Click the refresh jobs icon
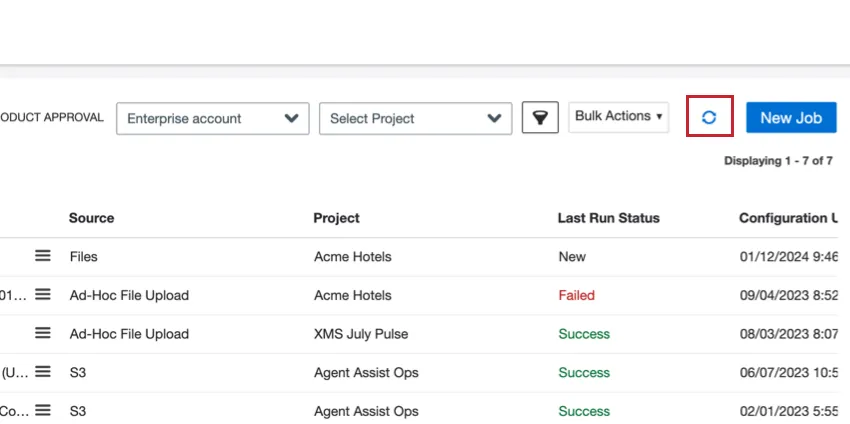 (x=709, y=117)
